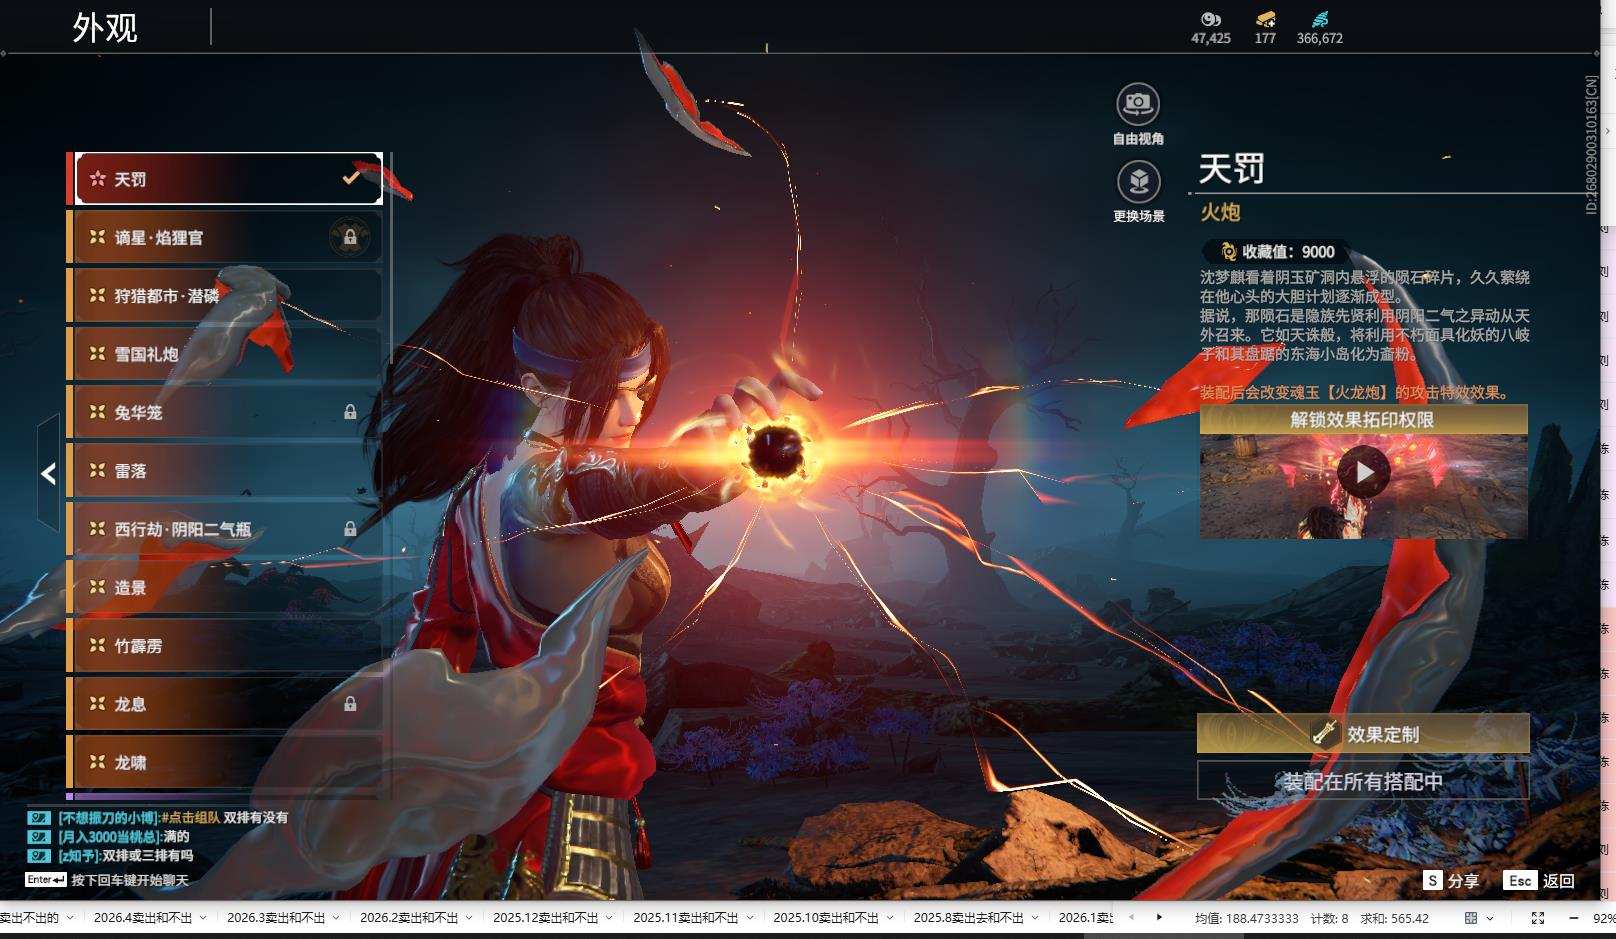The height and width of the screenshot is (939, 1616).
Task: Click the silver coin currency icon above 47,425
Action: click(1211, 19)
